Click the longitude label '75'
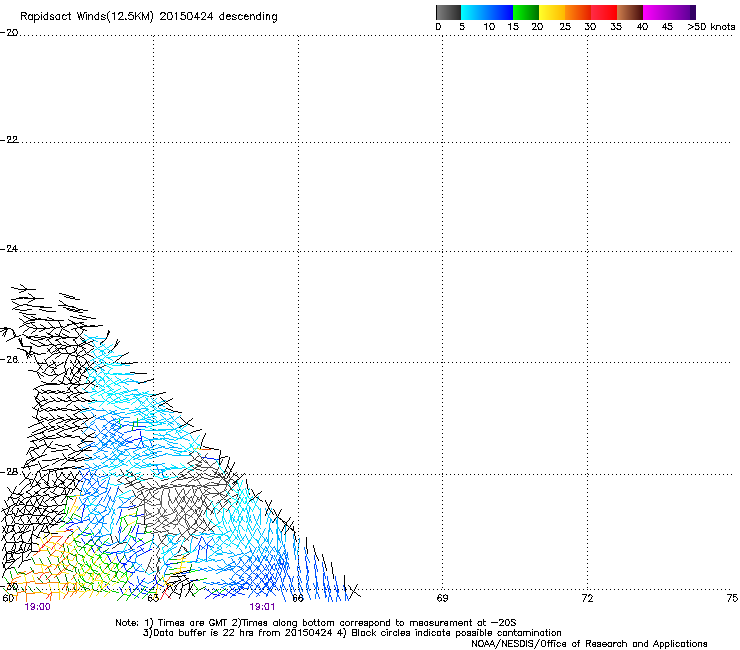This screenshot has width=740, height=650. click(x=732, y=599)
